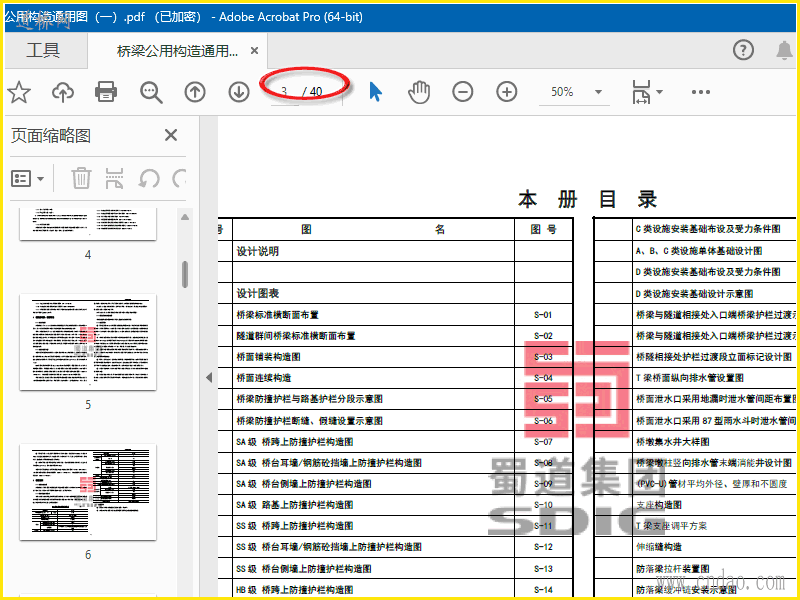
Task: Select the 桥梁公用构造通用 document tab
Action: click(x=177, y=51)
